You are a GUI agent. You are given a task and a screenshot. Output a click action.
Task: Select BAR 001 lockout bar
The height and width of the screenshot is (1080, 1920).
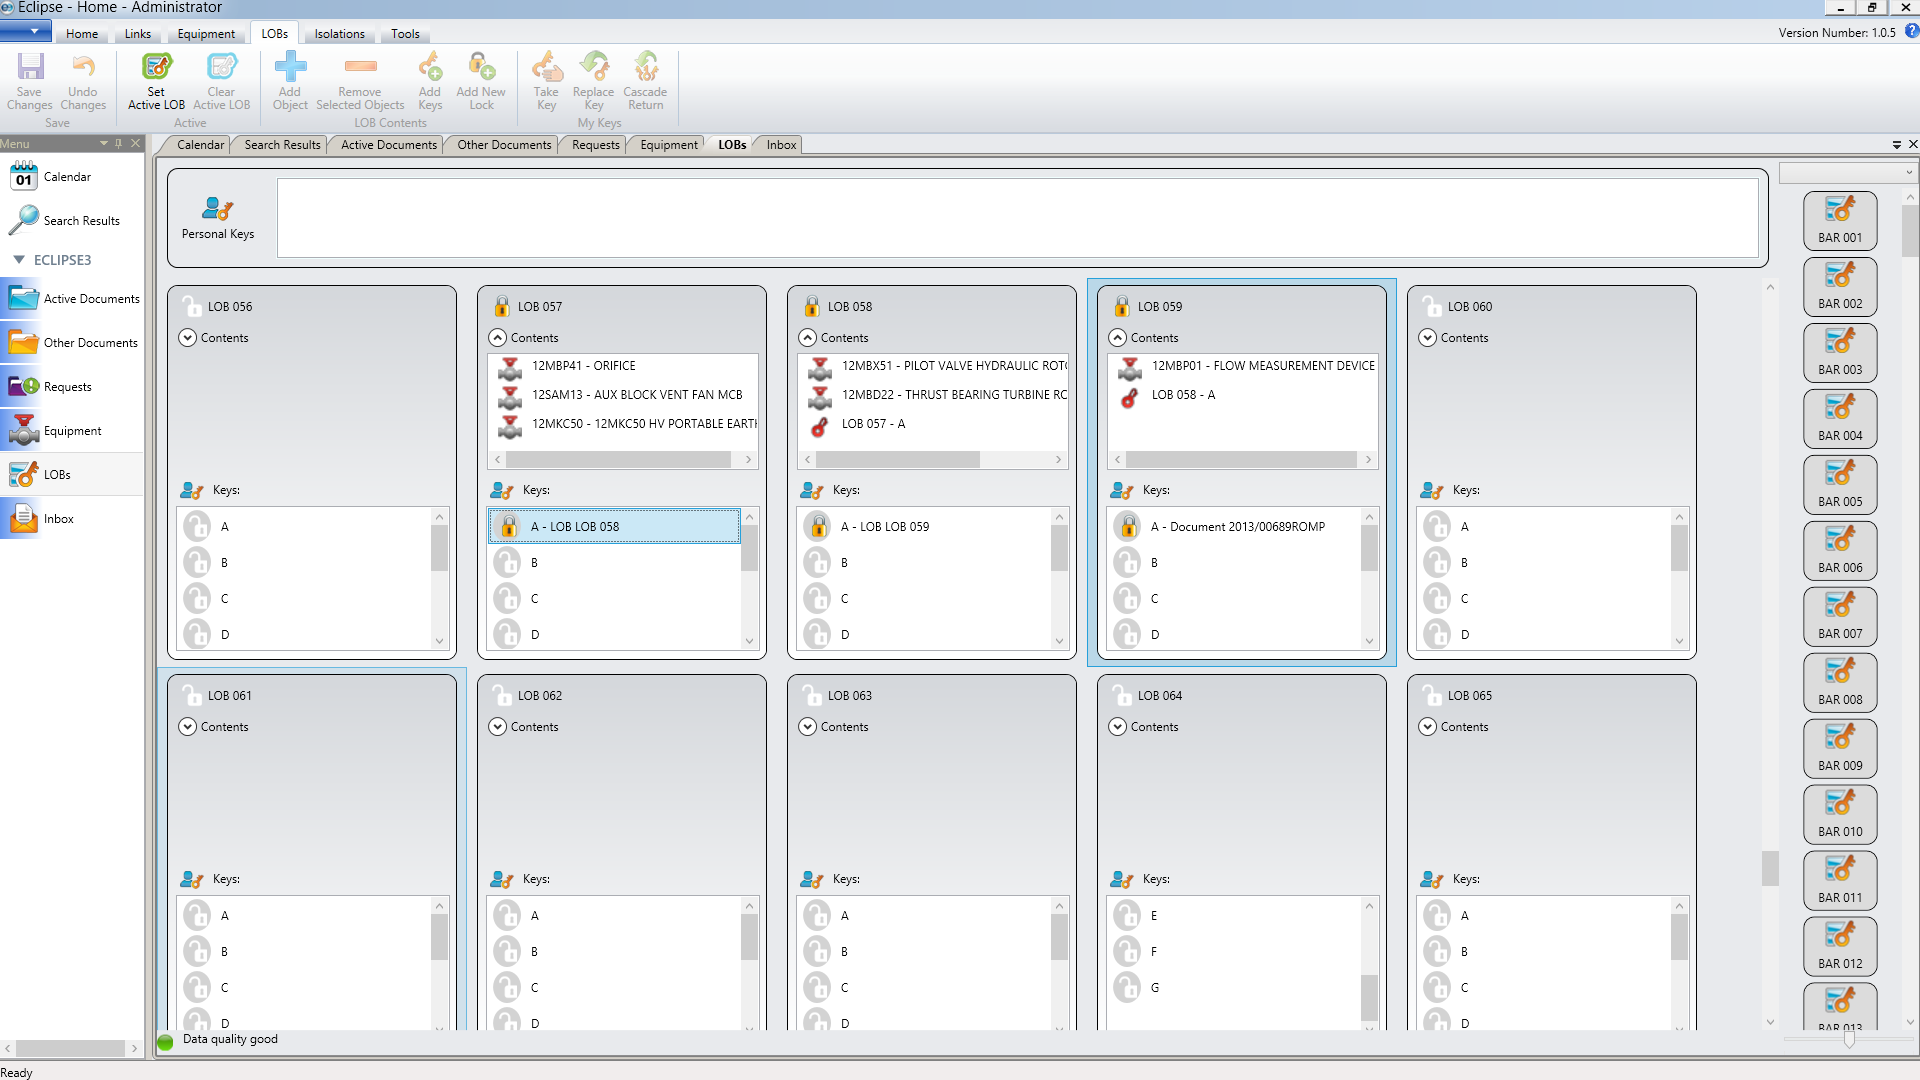pyautogui.click(x=1840, y=221)
